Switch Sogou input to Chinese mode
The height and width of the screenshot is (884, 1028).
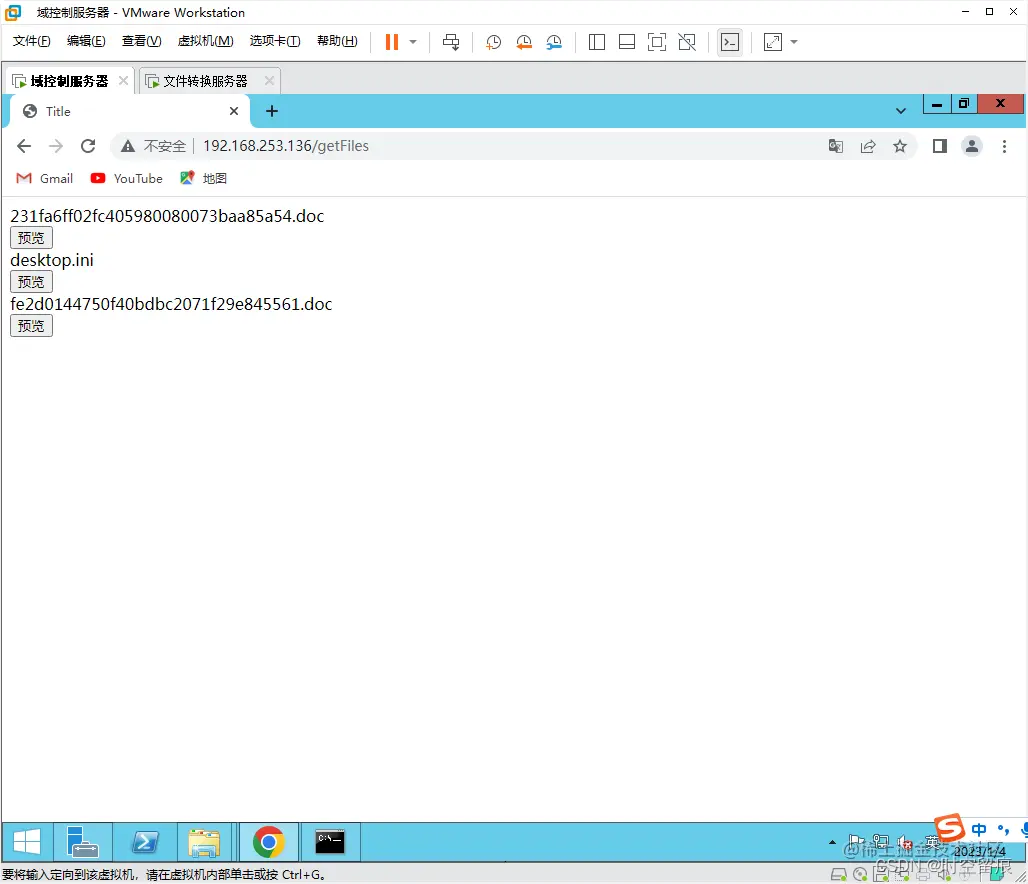point(978,829)
